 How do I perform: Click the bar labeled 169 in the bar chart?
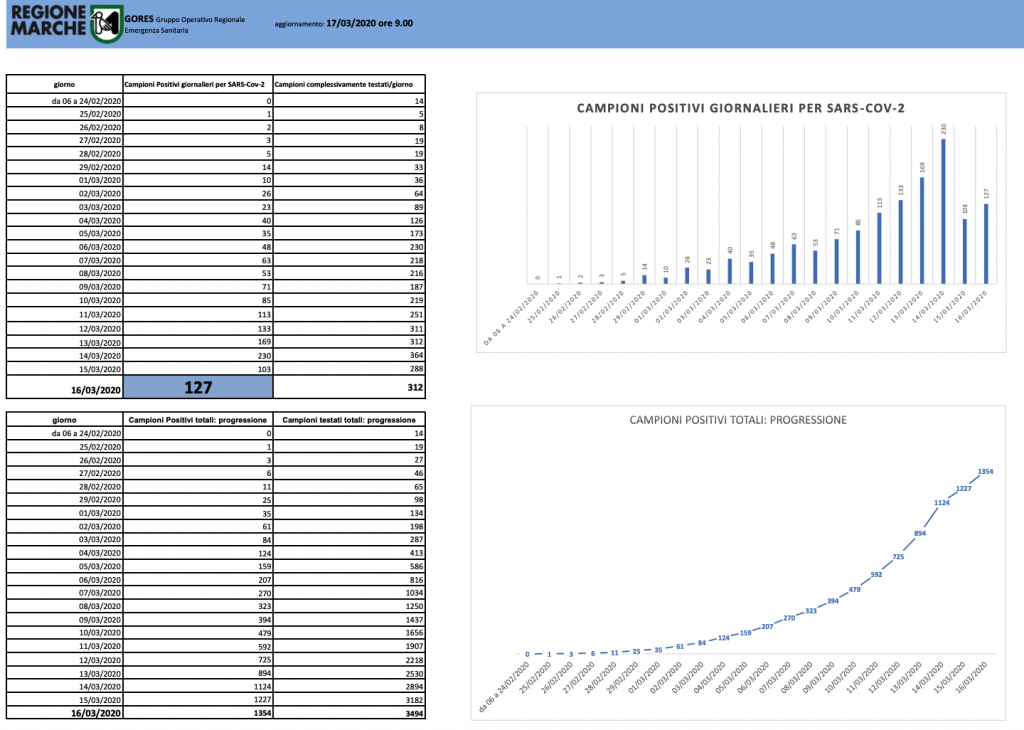pos(922,230)
